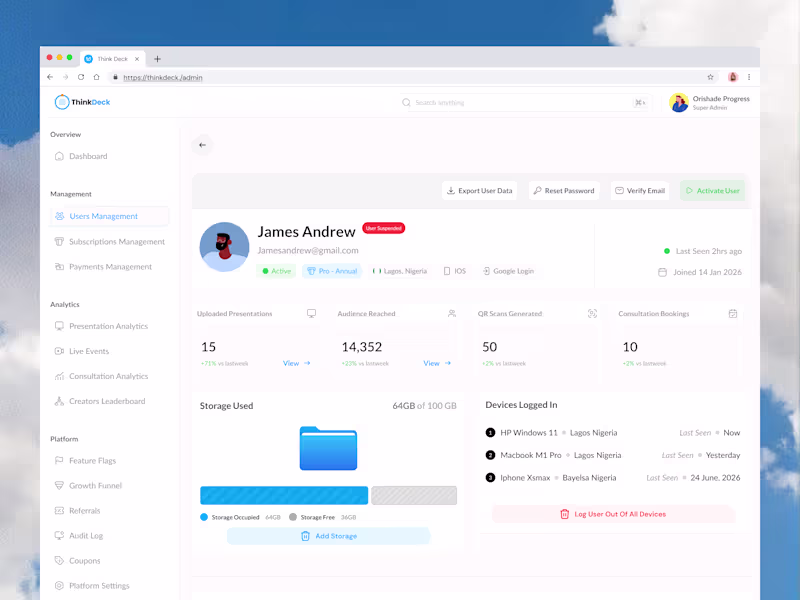This screenshot has width=800, height=600.
Task: Open Dashboard in the sidebar
Action: pos(81,156)
